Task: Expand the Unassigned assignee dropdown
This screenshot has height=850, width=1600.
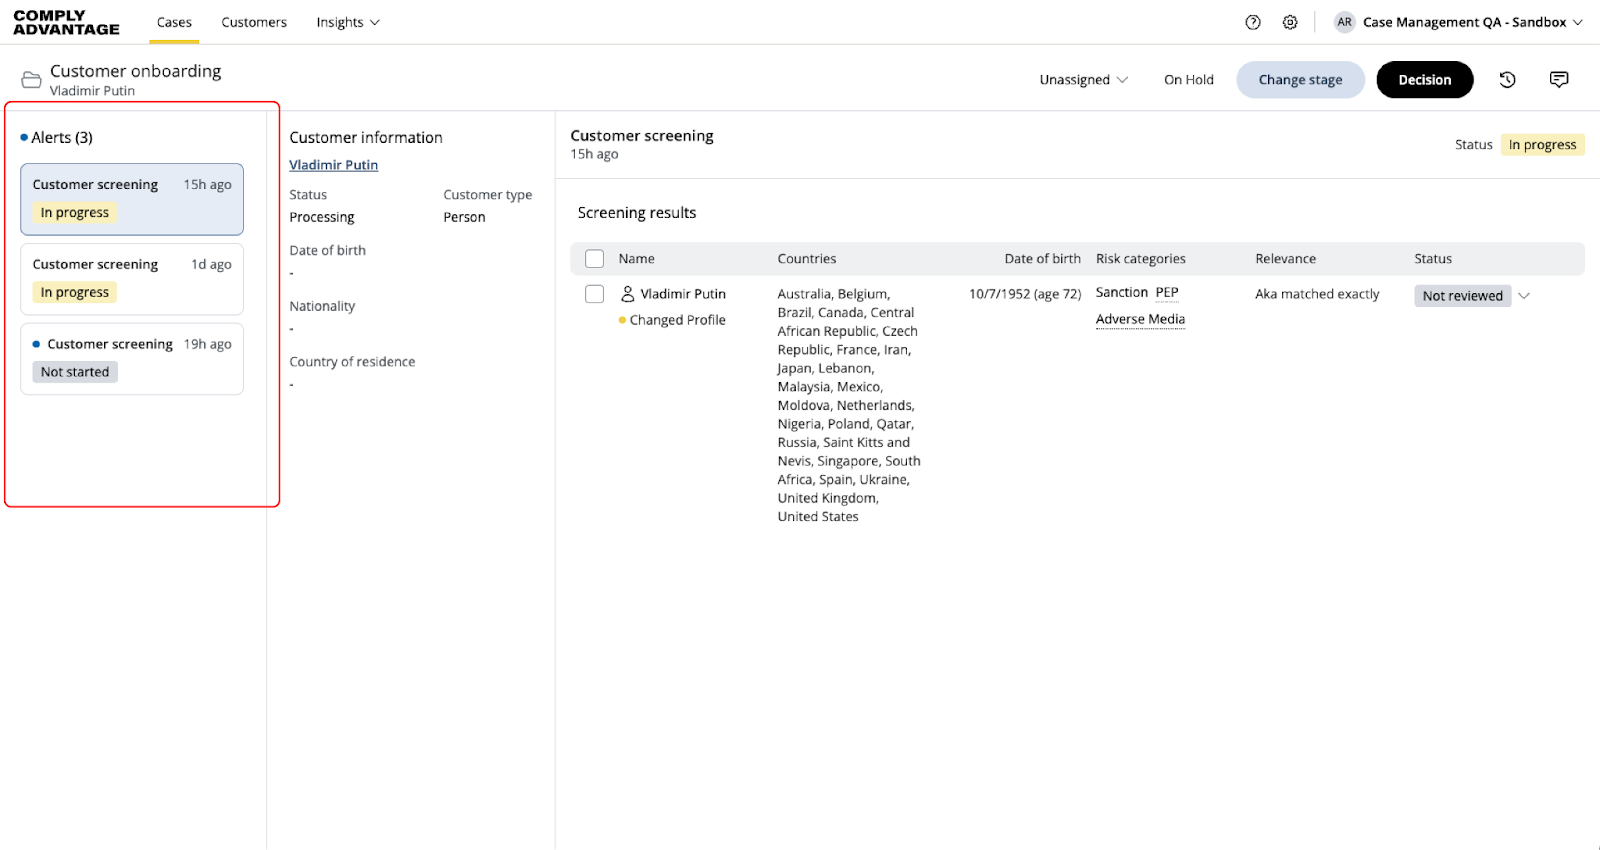Action: [x=1083, y=80]
